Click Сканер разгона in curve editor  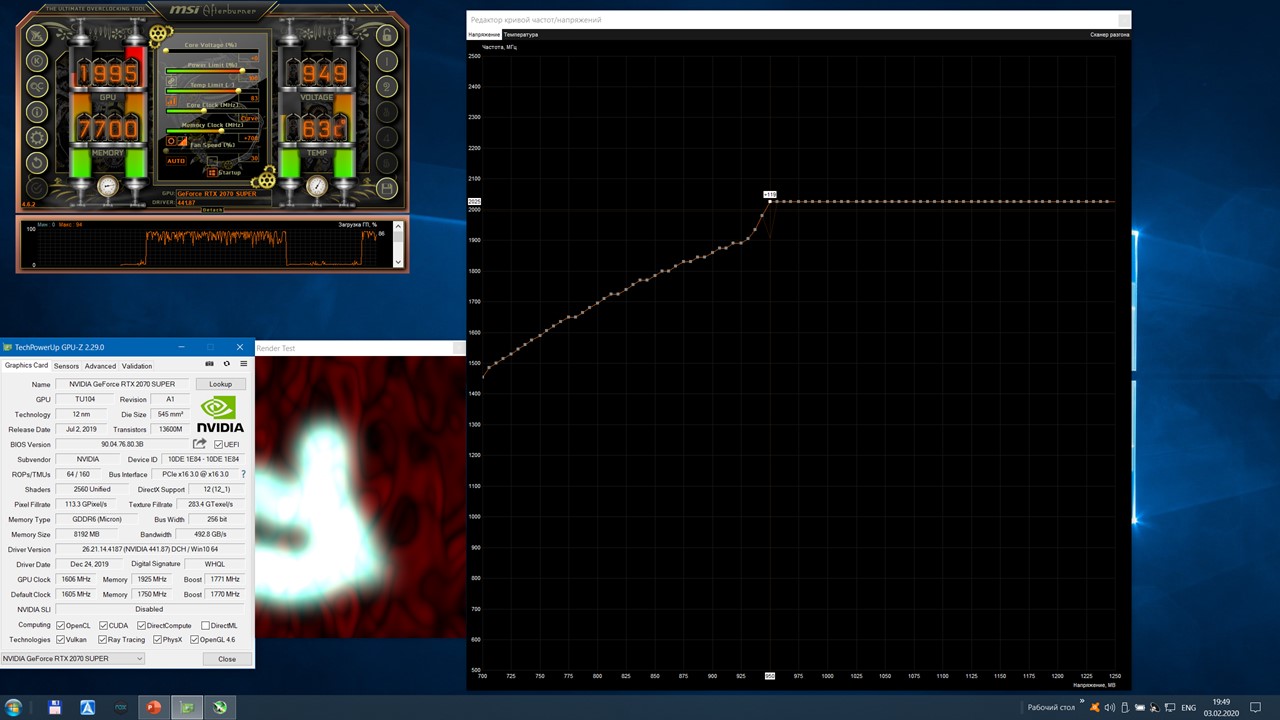click(1110, 35)
